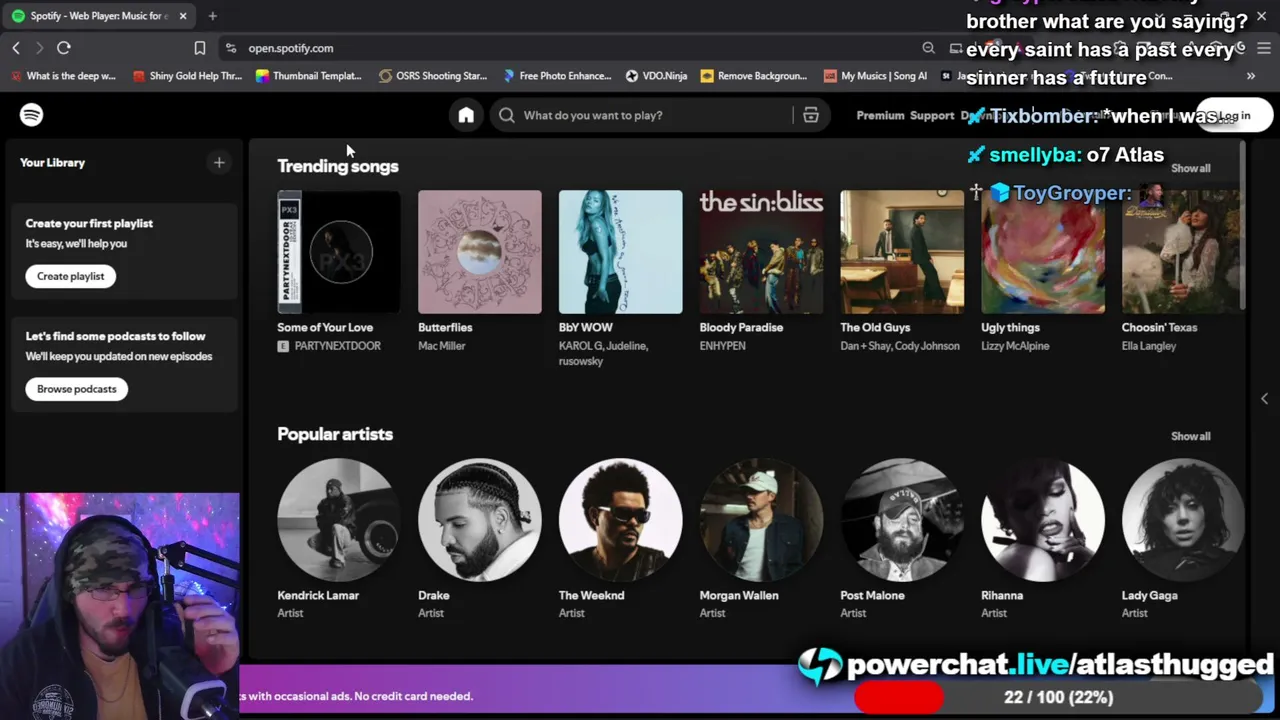Open Kendrick Lamar's artist photo
The image size is (1280, 720).
339,520
